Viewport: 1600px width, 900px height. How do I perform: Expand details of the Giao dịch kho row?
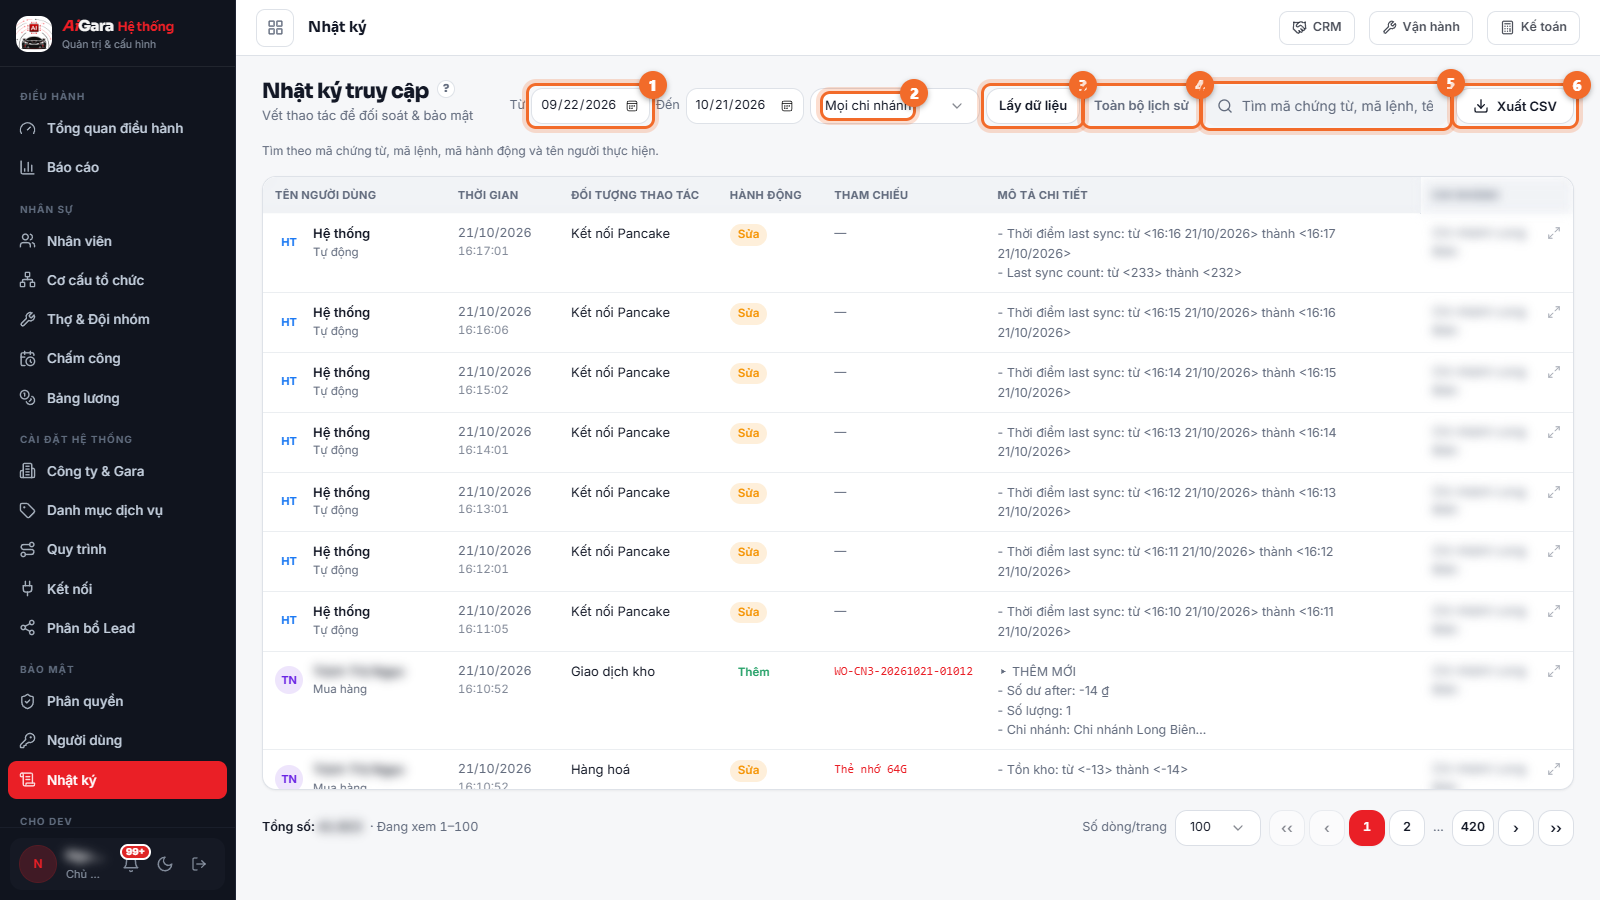click(x=1554, y=671)
